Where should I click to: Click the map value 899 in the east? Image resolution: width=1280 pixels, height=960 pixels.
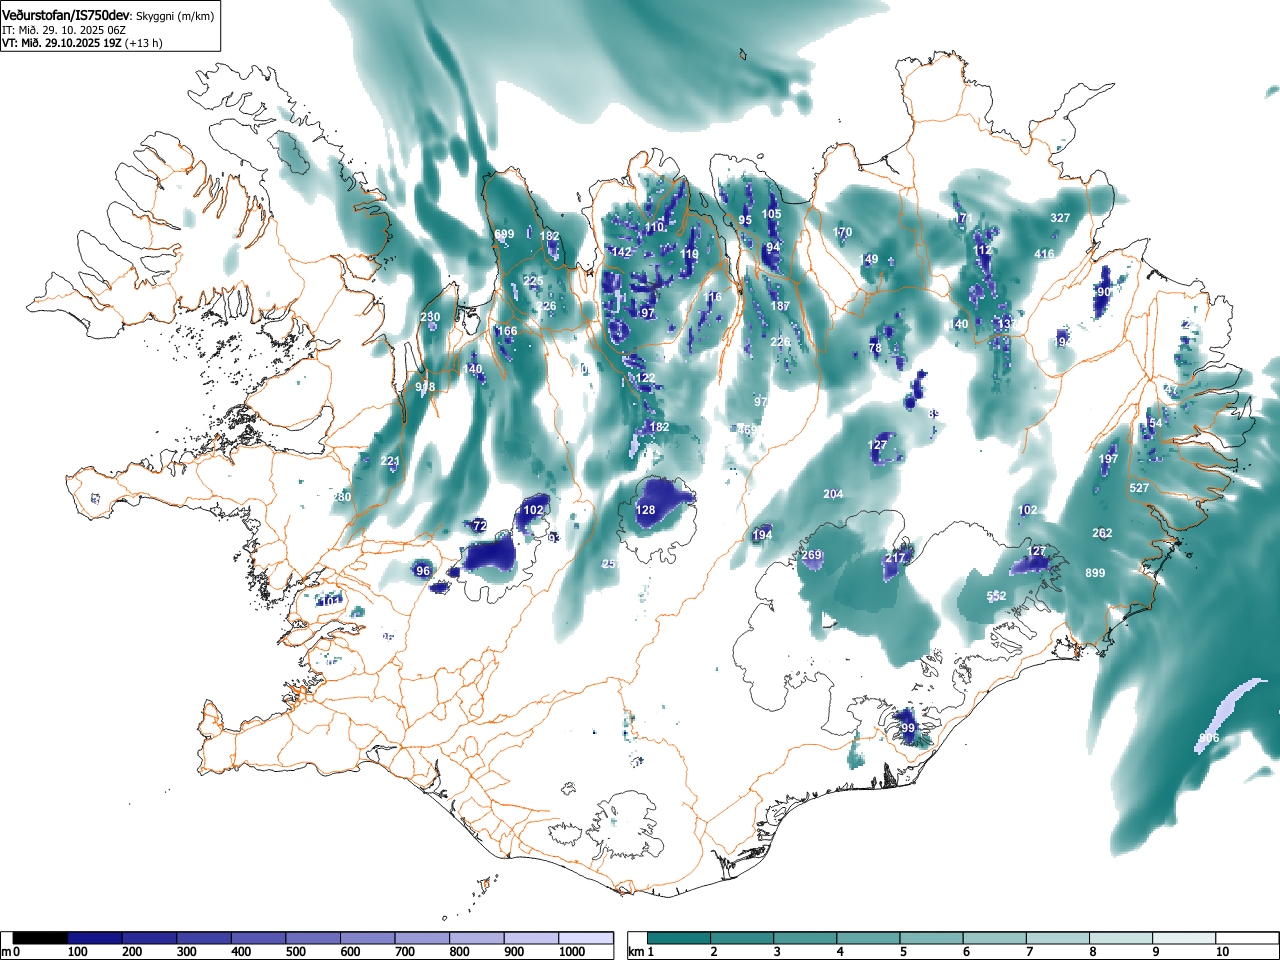[x=1095, y=573]
